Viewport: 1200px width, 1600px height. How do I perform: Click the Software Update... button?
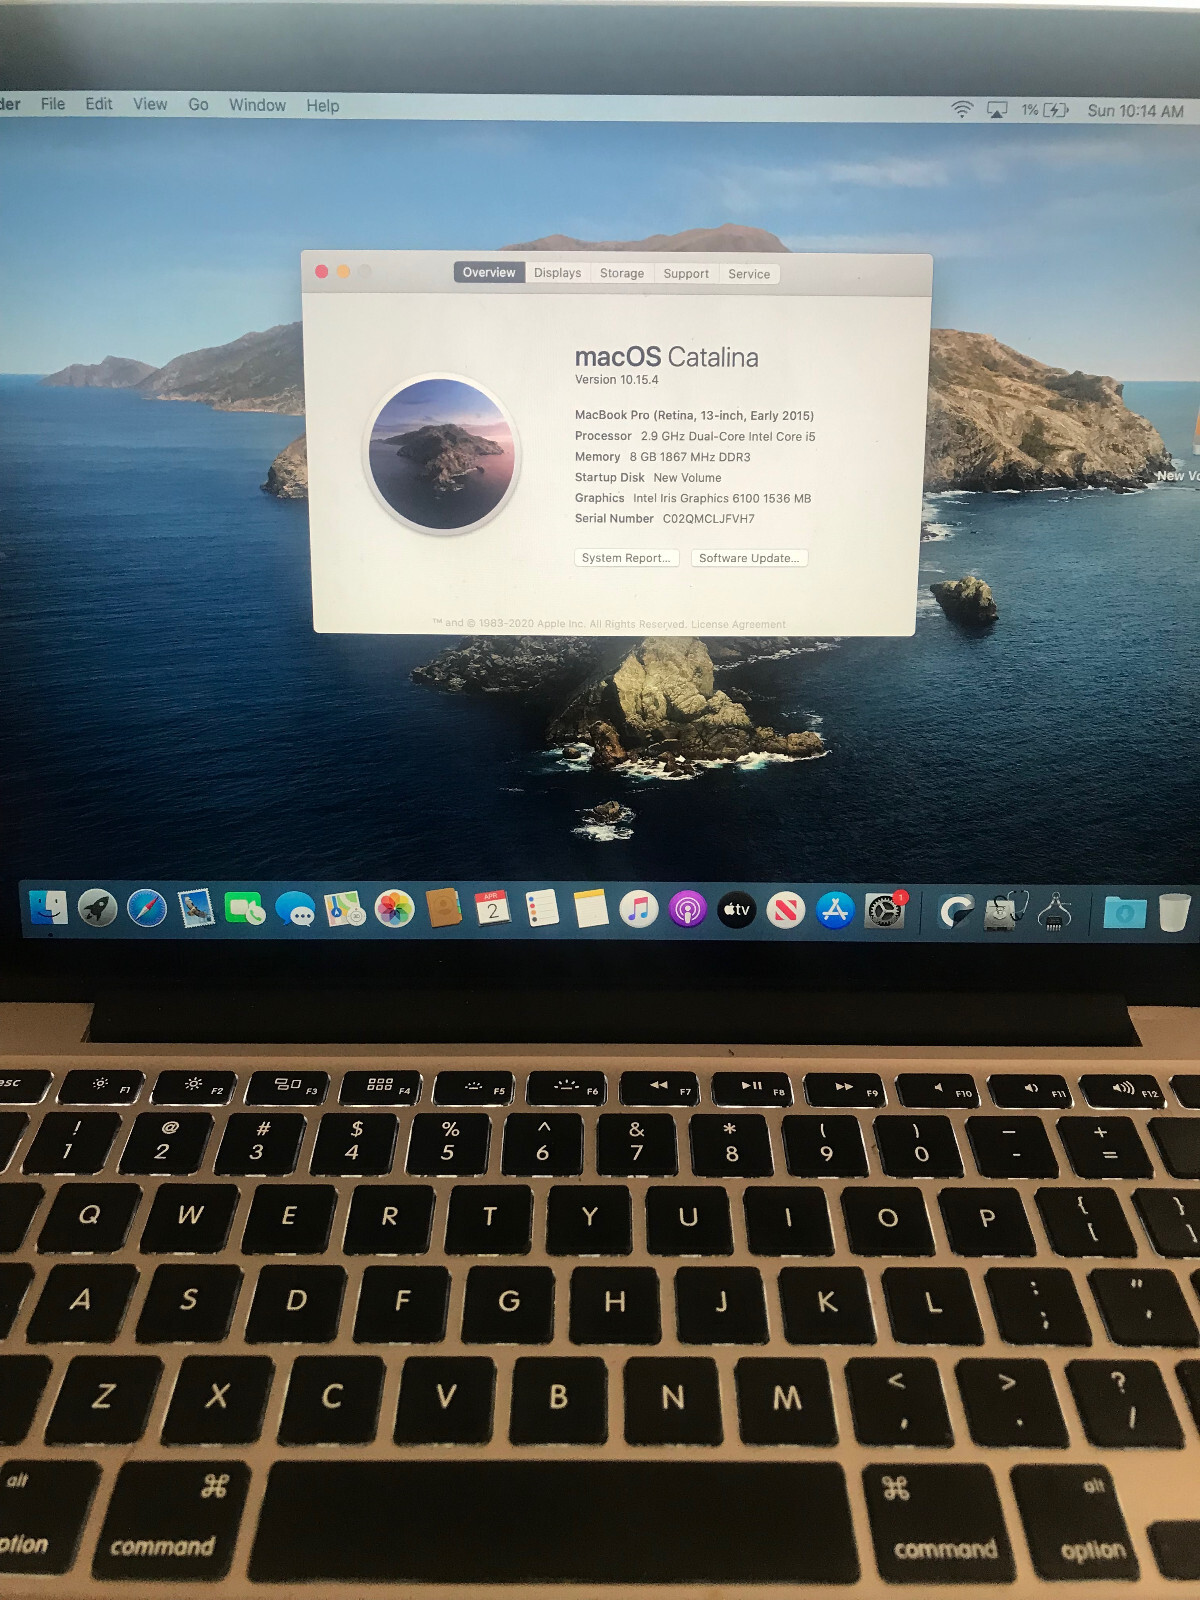pyautogui.click(x=749, y=558)
